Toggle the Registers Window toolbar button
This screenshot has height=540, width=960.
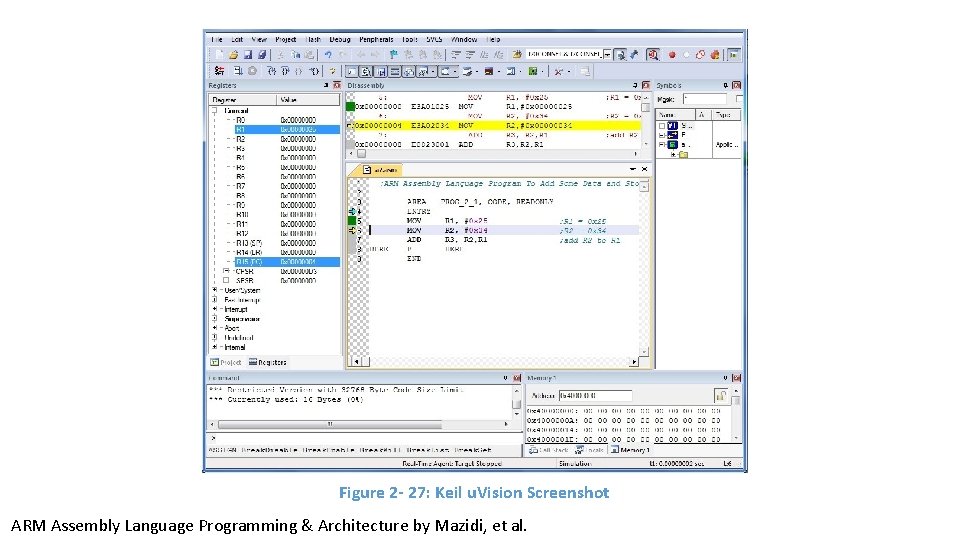pyautogui.click(x=394, y=71)
